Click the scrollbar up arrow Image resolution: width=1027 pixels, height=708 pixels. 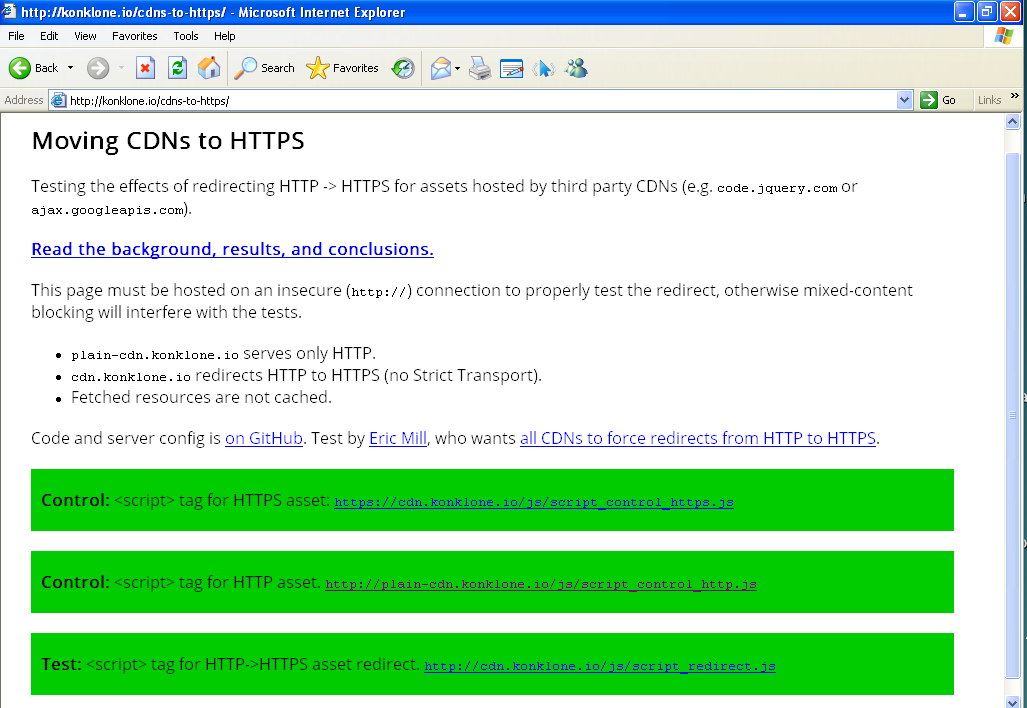[1013, 122]
